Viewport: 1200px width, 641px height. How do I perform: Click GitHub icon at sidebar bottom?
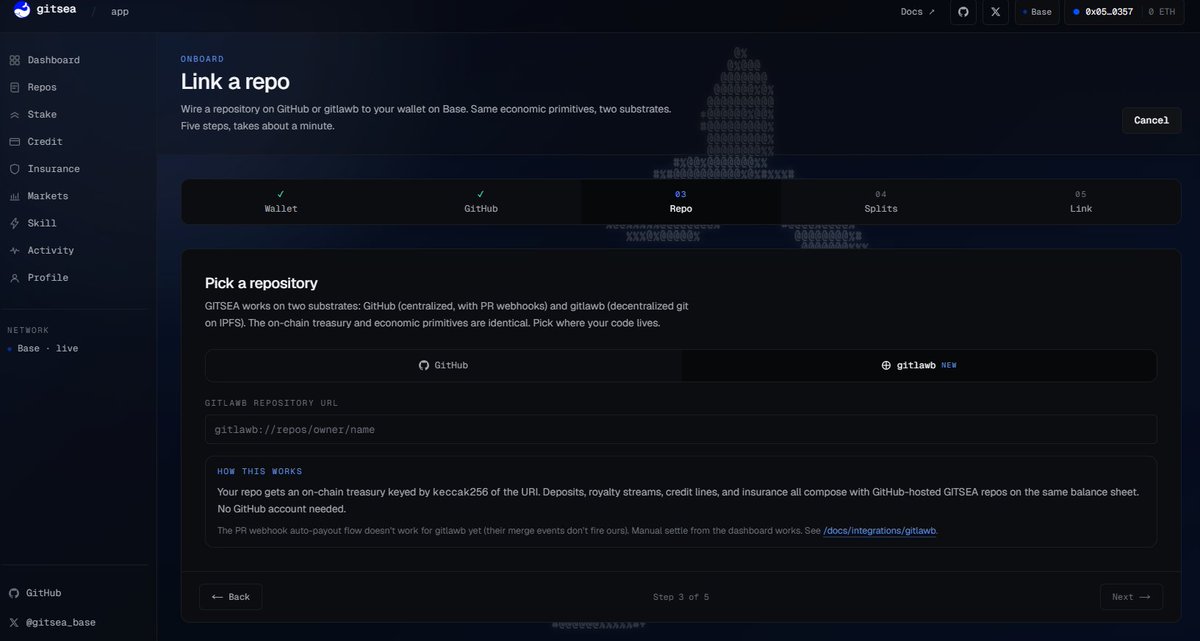(x=14, y=593)
